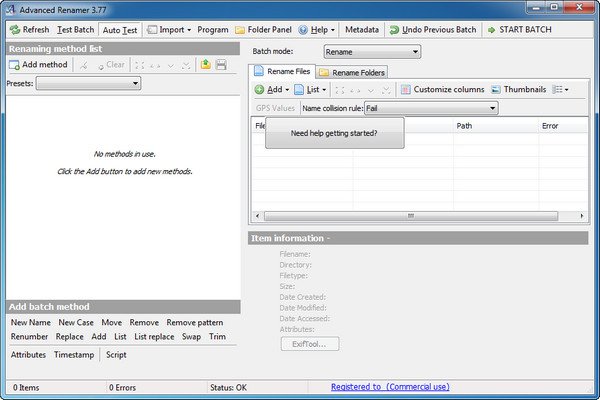The height and width of the screenshot is (400, 600).
Task: Add a Timestamp batch method
Action: pos(74,355)
